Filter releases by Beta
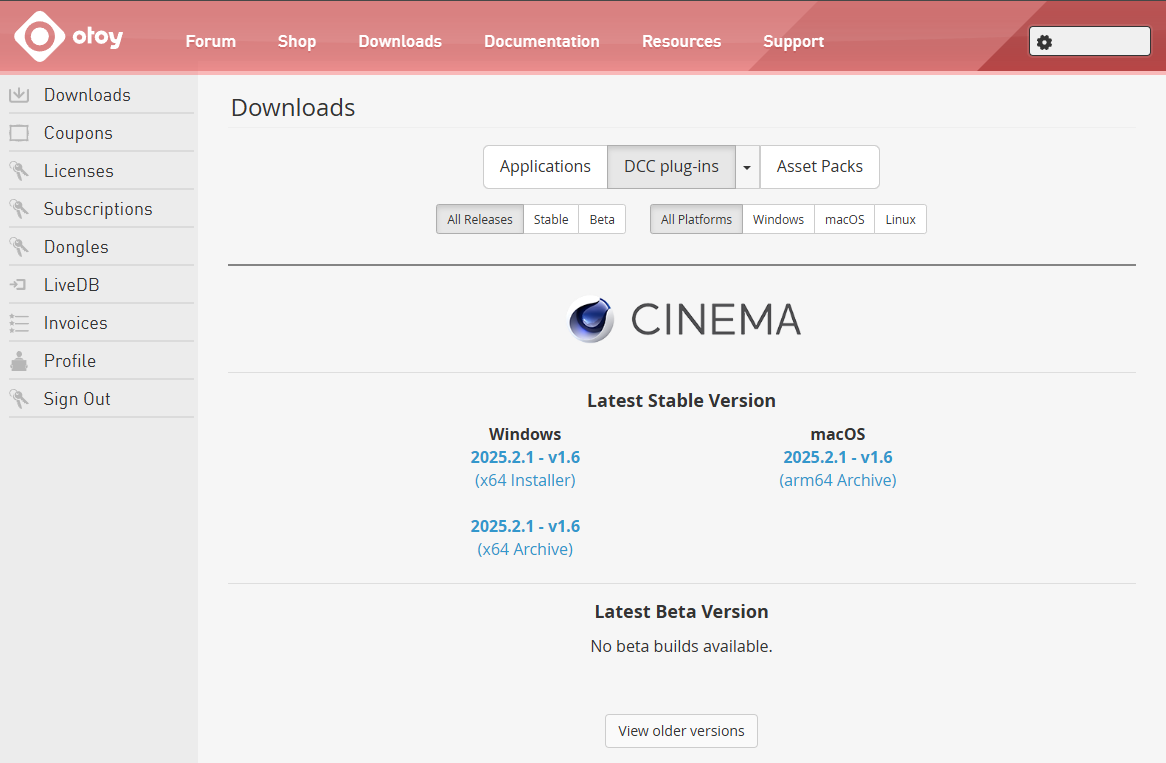This screenshot has height=763, width=1166. (602, 219)
